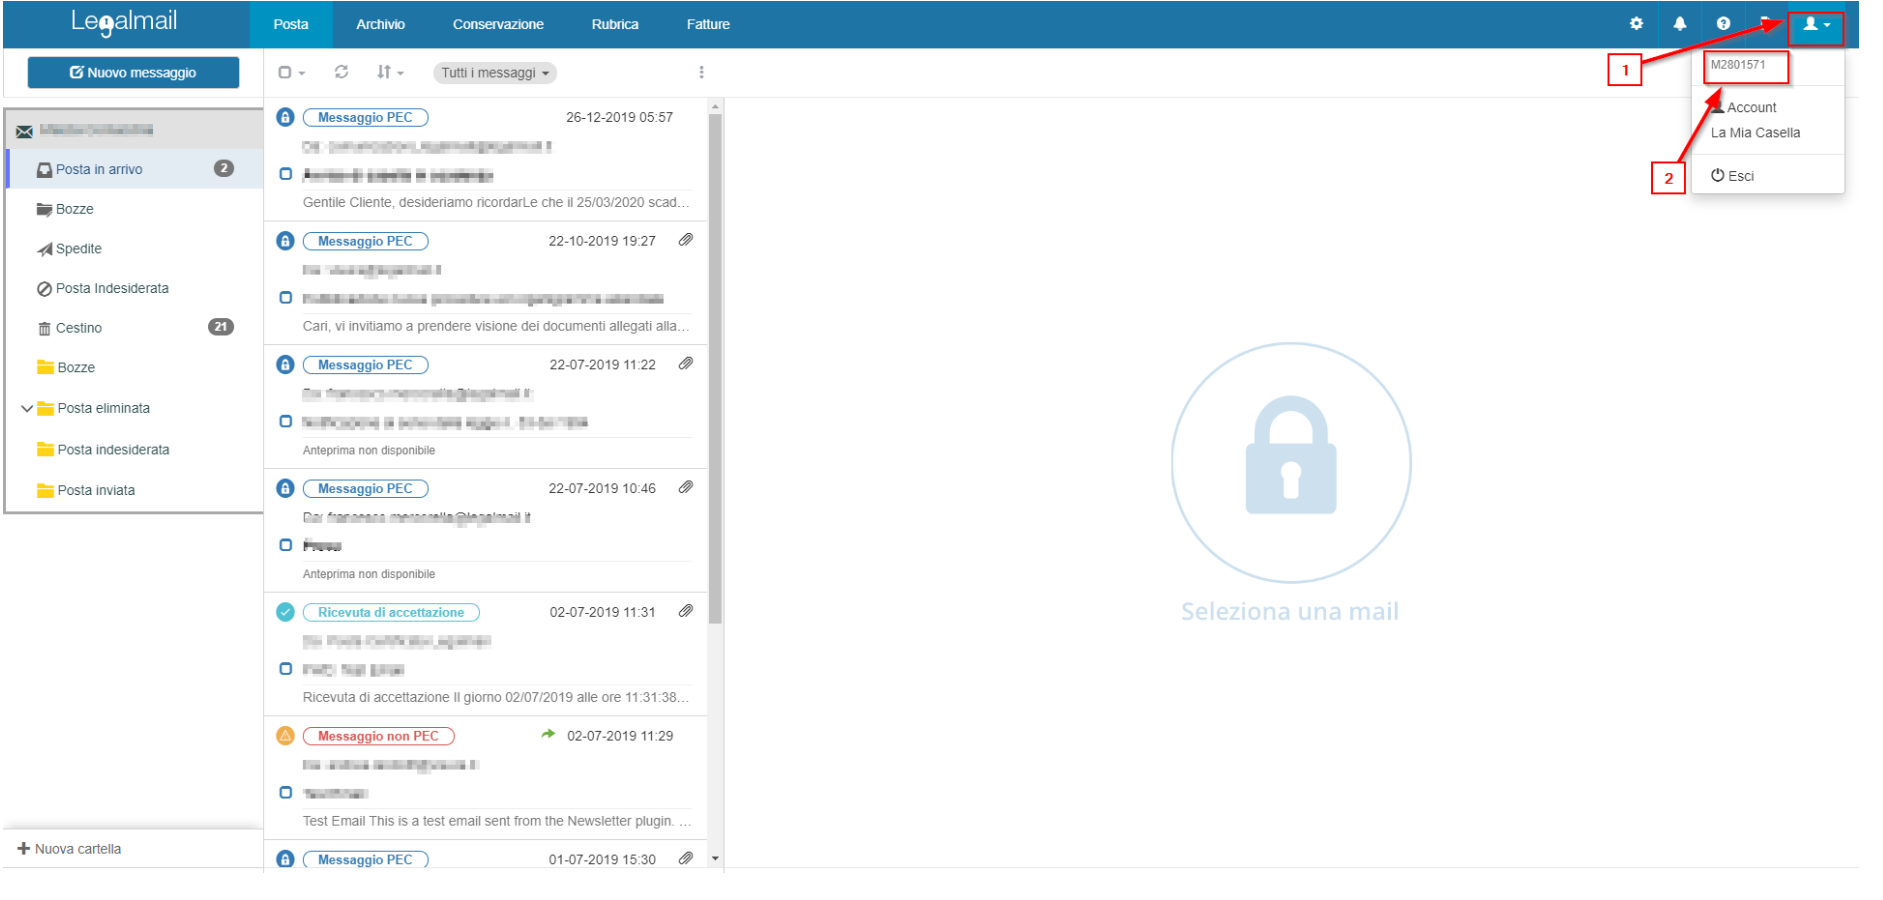Click orange warning icon of non PEC message

[285, 735]
